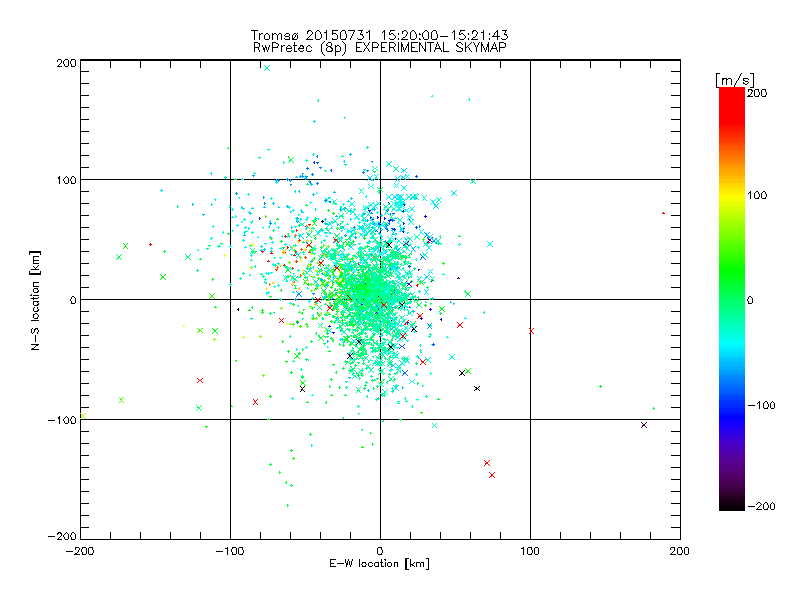Viewport: 800px width, 600px height.
Task: Select the "N-S location [km]" axis label
Action: (x=35, y=300)
